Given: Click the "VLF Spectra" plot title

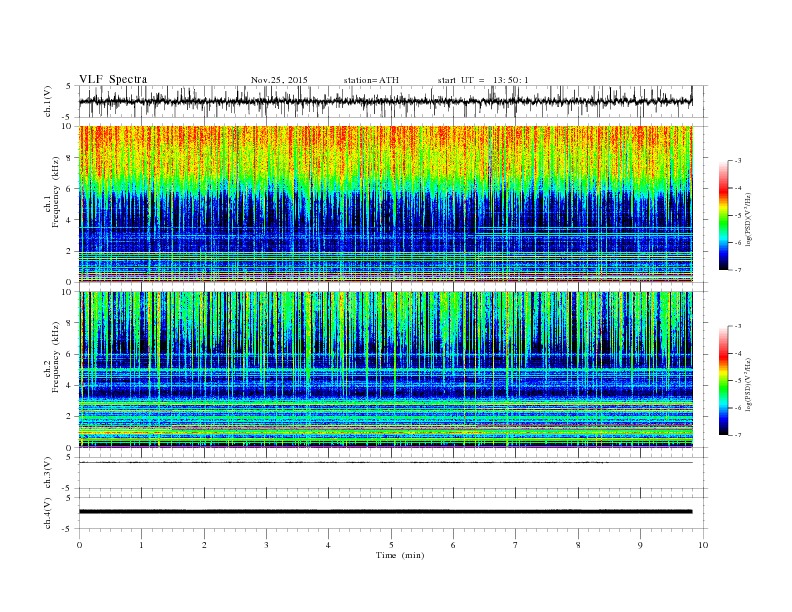Looking at the screenshot, I should pos(113,79).
